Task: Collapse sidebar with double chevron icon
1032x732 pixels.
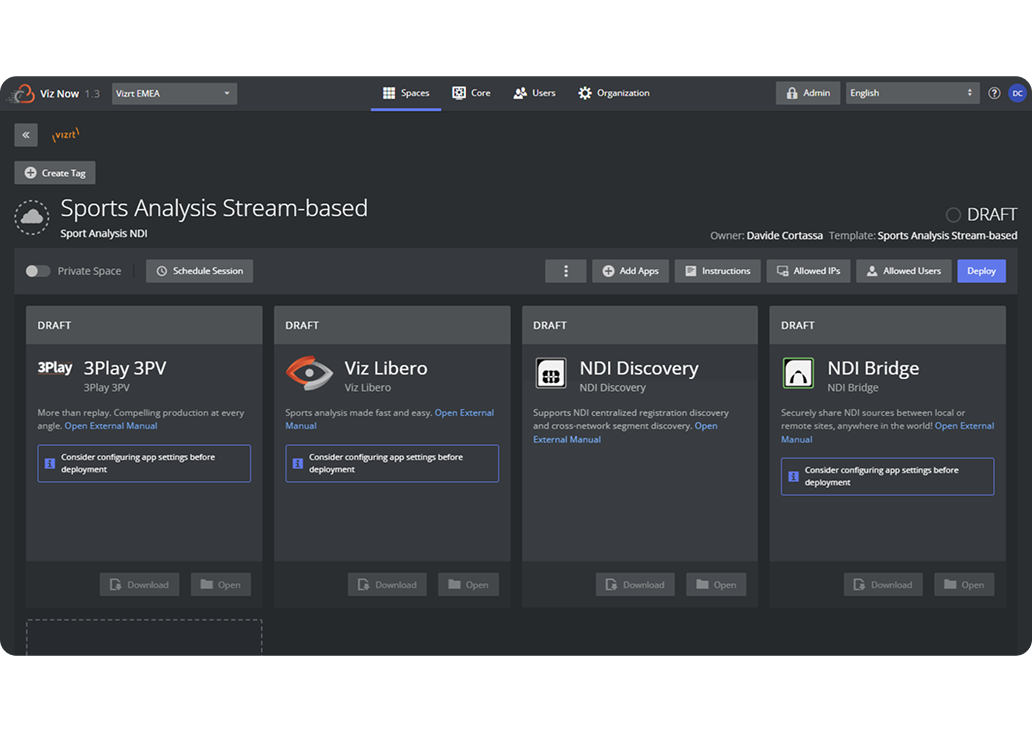Action: tap(26, 135)
